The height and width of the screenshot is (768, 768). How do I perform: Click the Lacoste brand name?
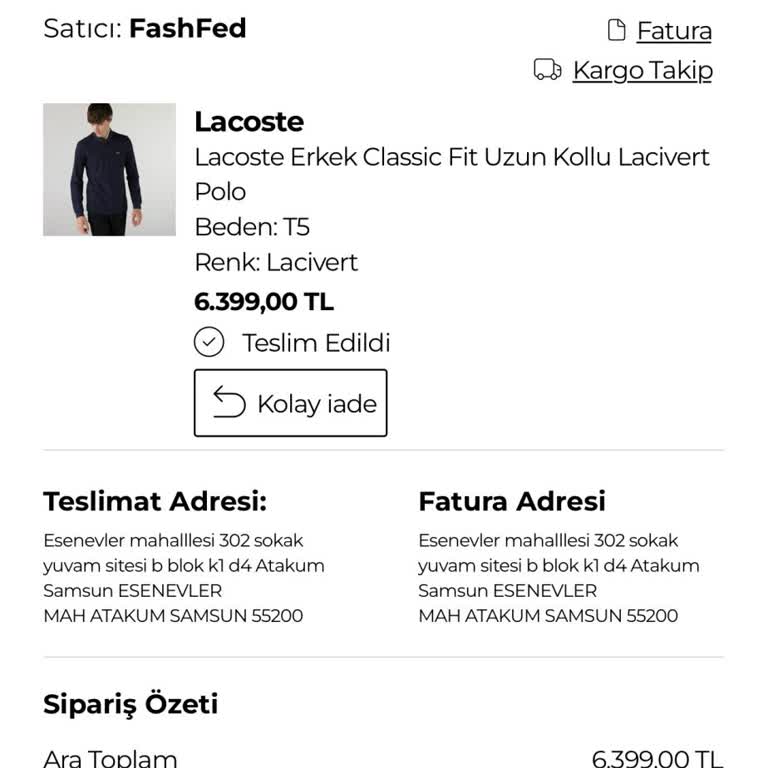tap(249, 122)
